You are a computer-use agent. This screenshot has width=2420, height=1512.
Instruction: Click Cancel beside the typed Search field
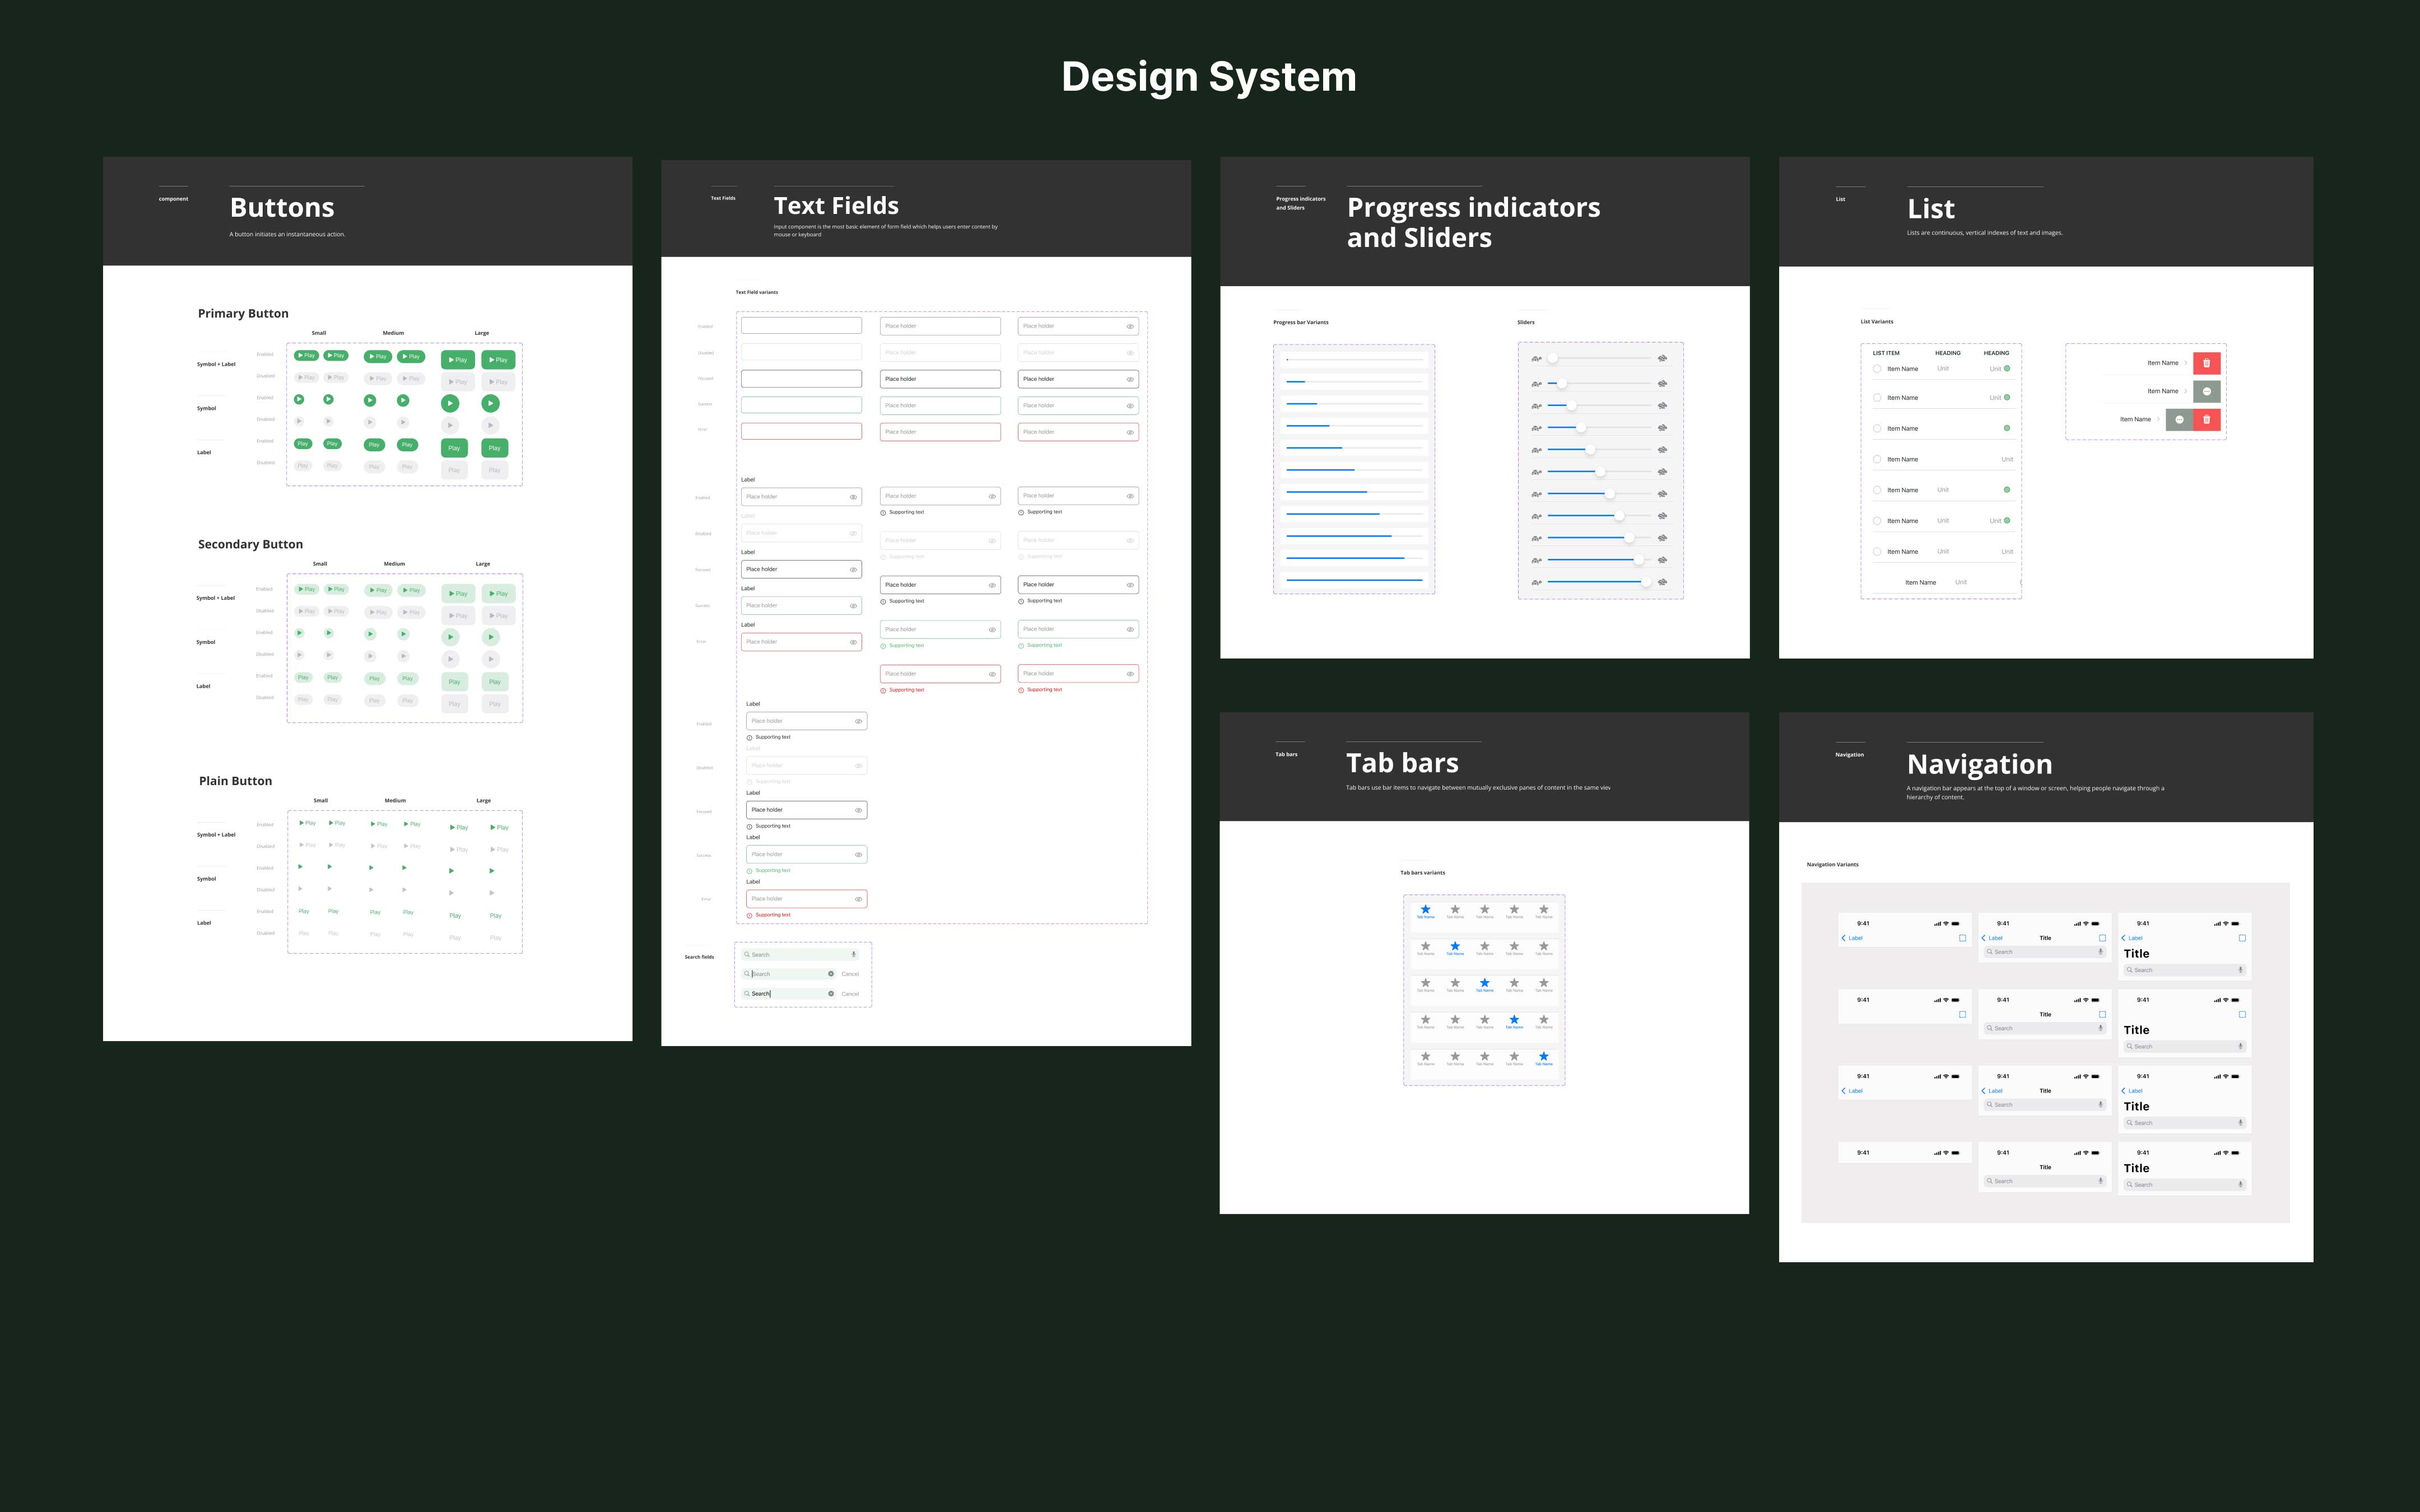[x=850, y=993]
